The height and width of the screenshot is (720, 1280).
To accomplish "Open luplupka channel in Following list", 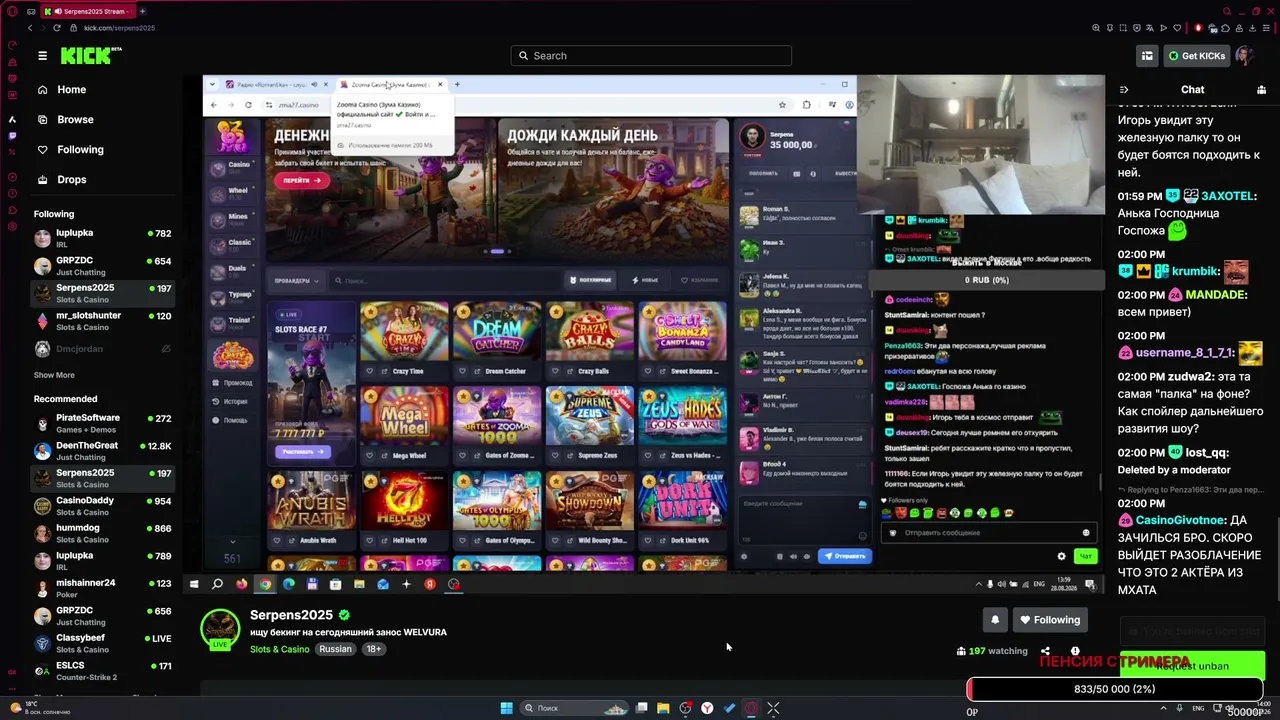I will point(102,238).
